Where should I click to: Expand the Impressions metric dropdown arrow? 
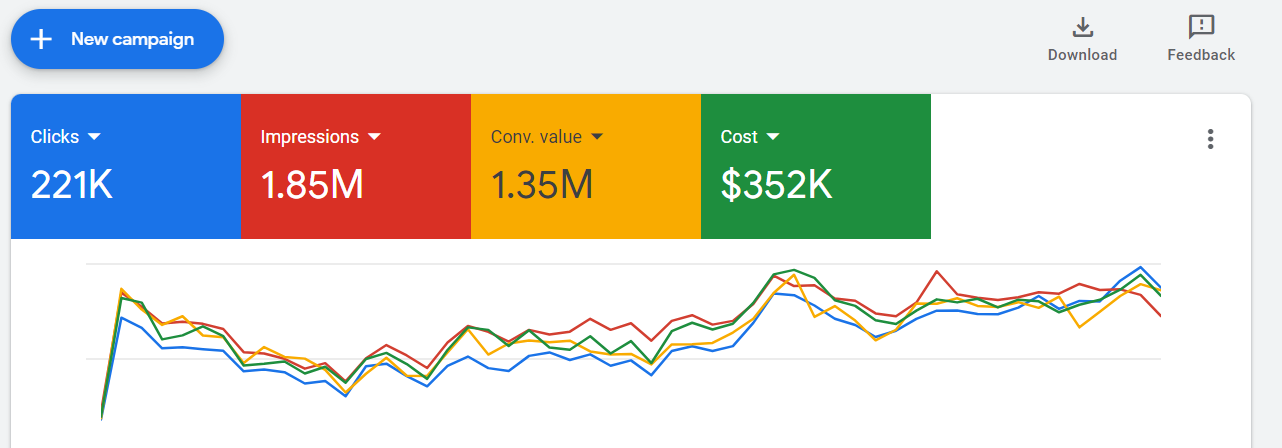375,137
